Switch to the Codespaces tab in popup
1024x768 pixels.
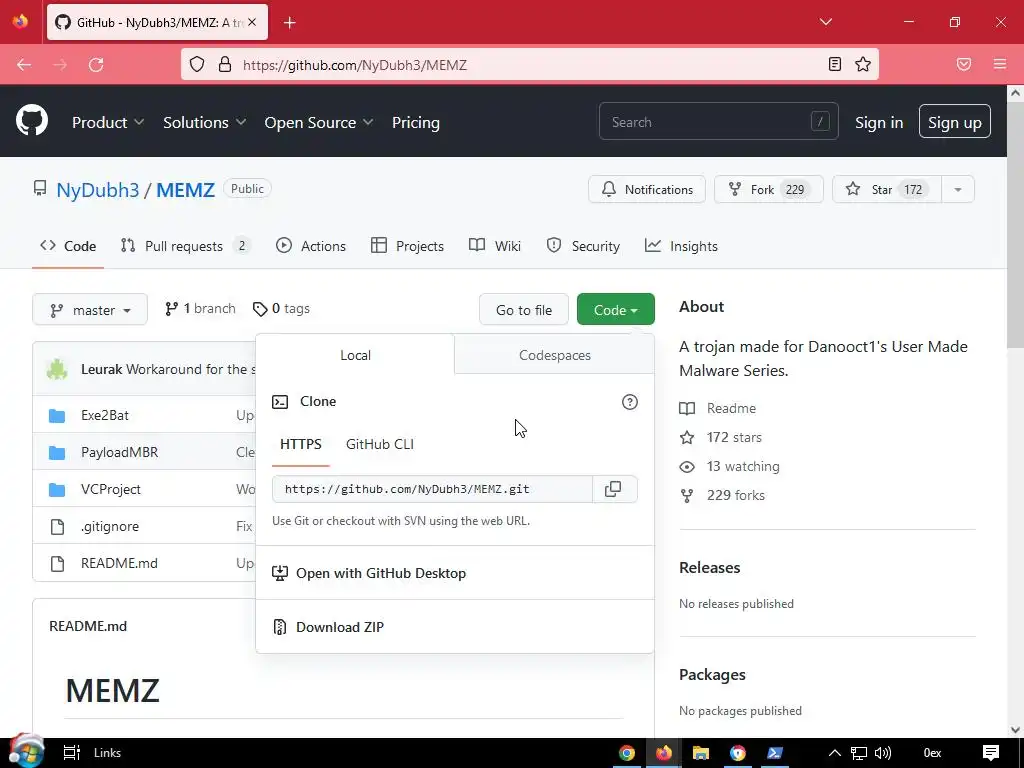[x=554, y=355]
